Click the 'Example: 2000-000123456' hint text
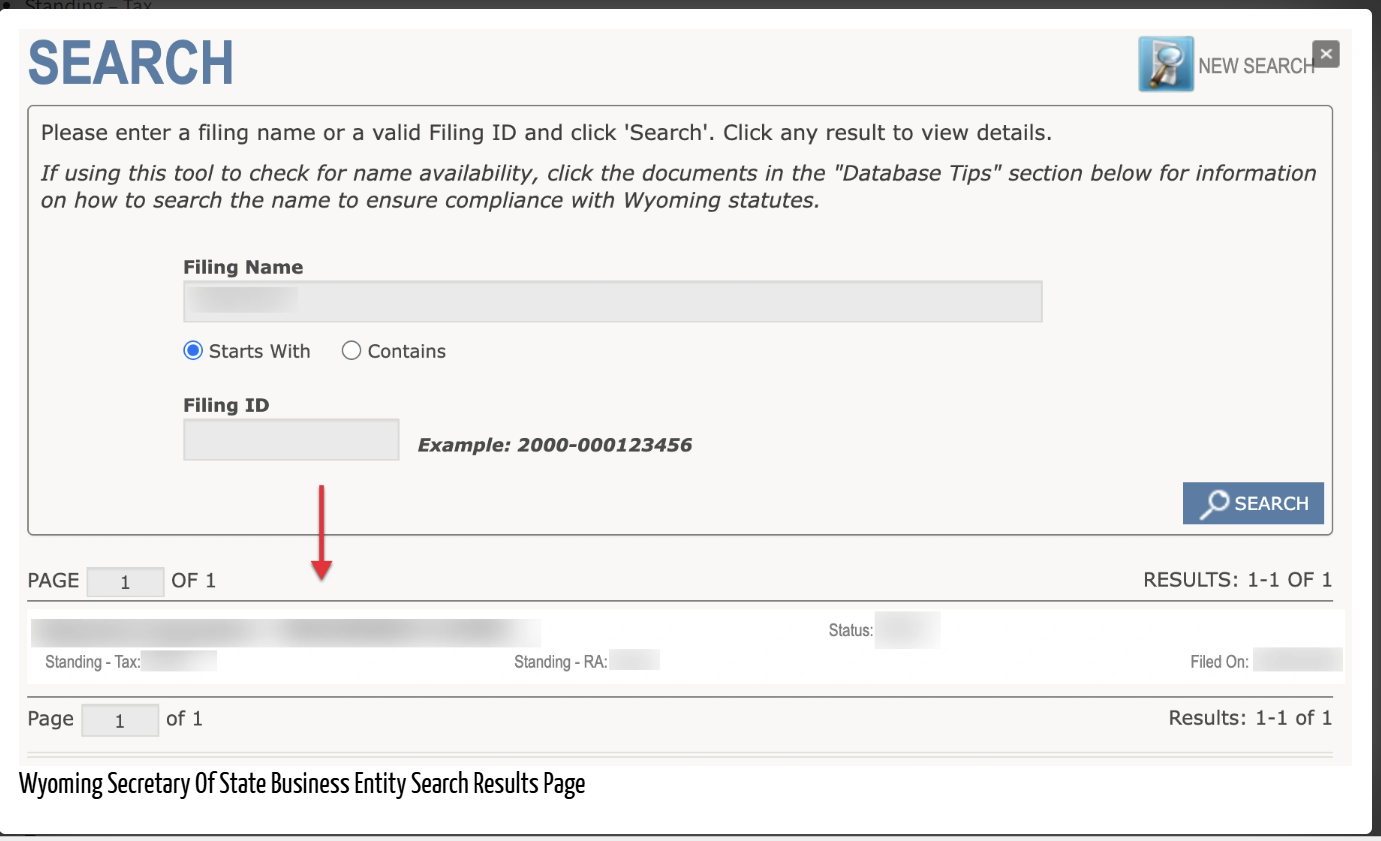The width and height of the screenshot is (1381, 841). point(555,445)
